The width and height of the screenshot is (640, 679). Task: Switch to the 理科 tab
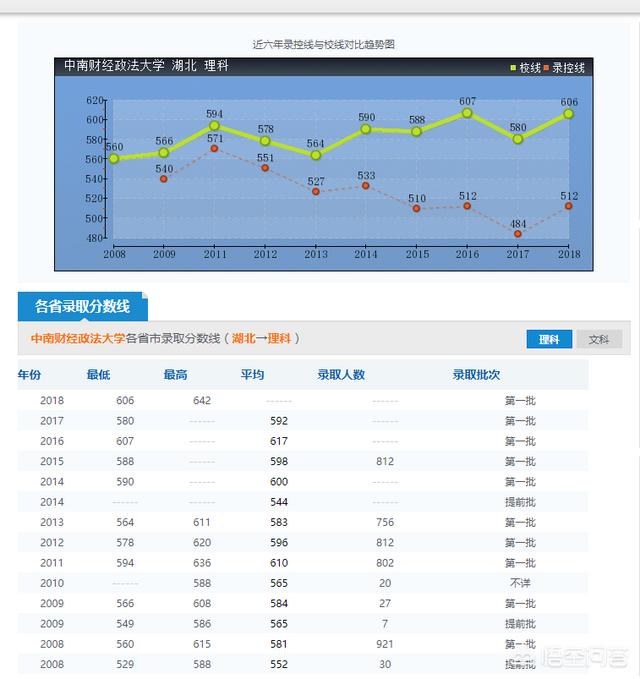point(549,339)
